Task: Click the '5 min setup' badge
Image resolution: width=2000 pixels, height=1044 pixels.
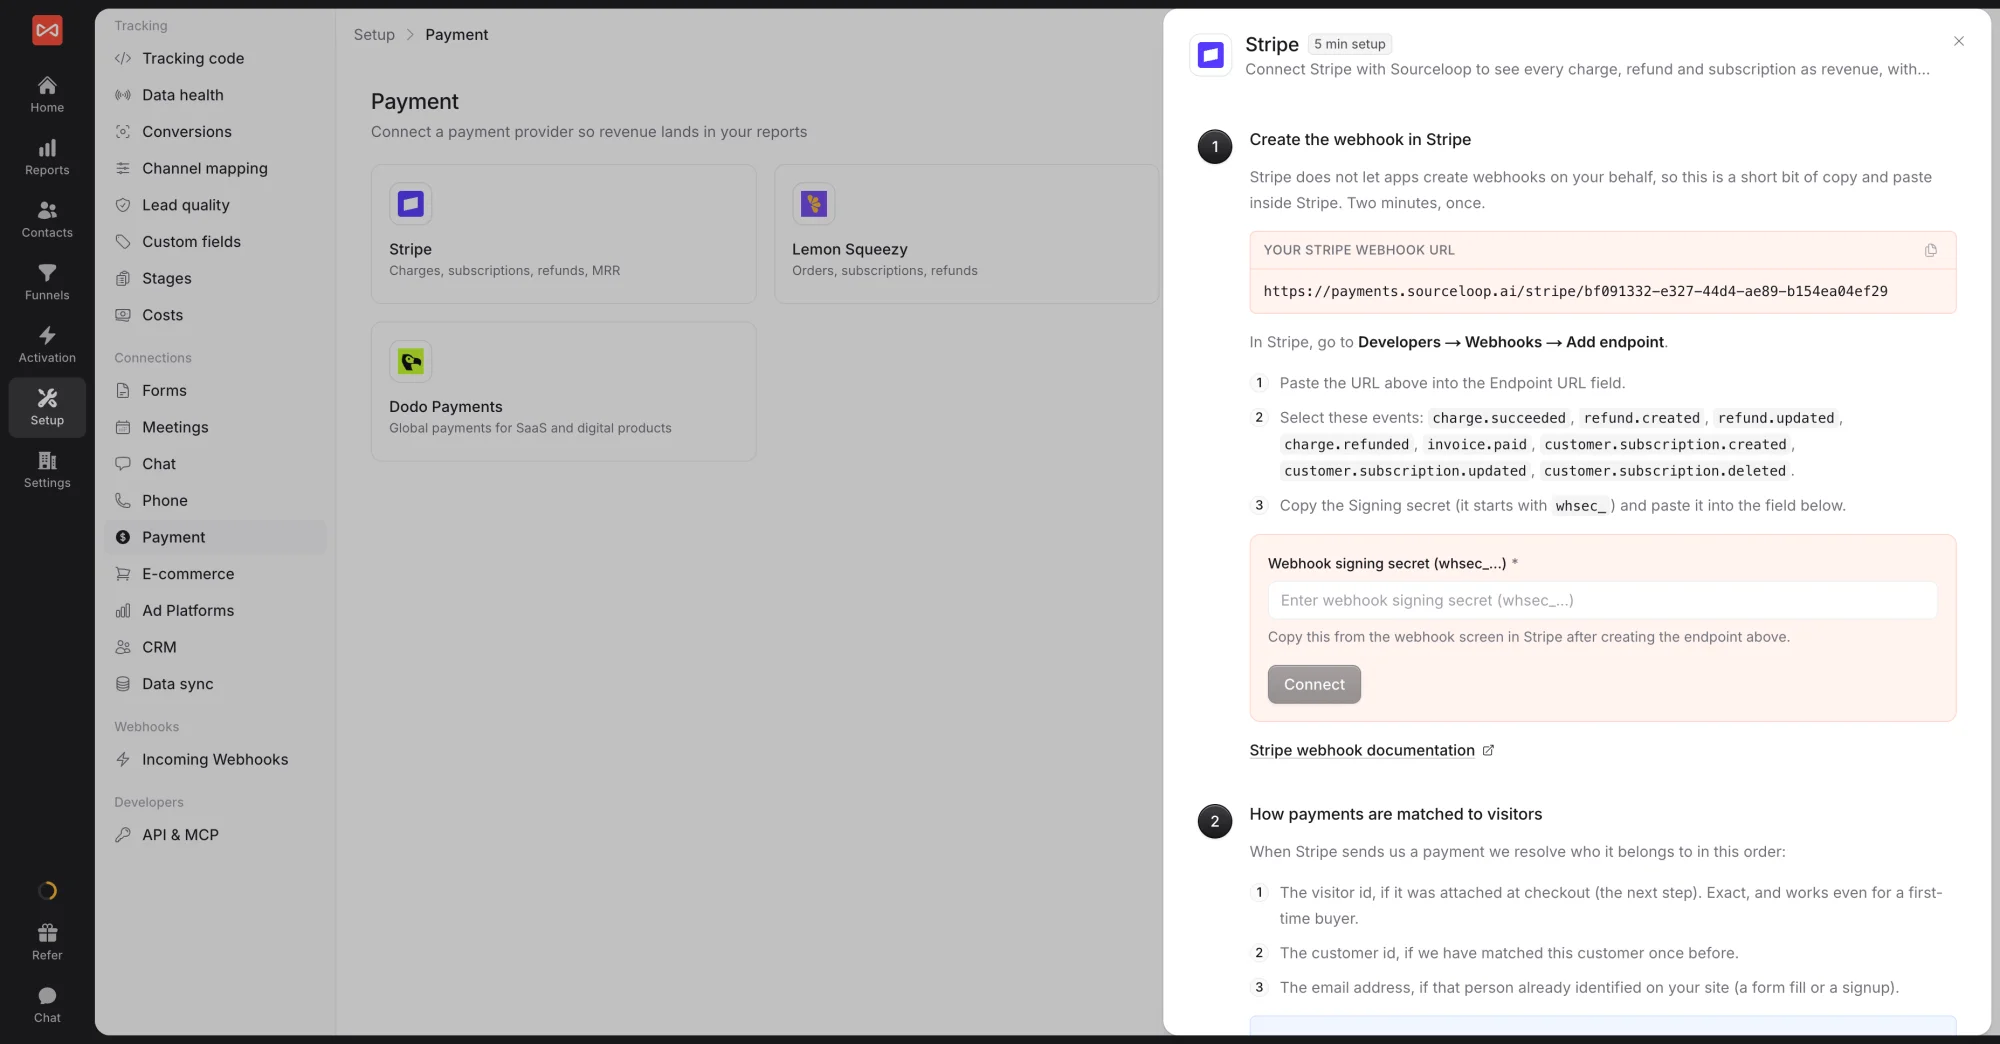Action: 1349,44
